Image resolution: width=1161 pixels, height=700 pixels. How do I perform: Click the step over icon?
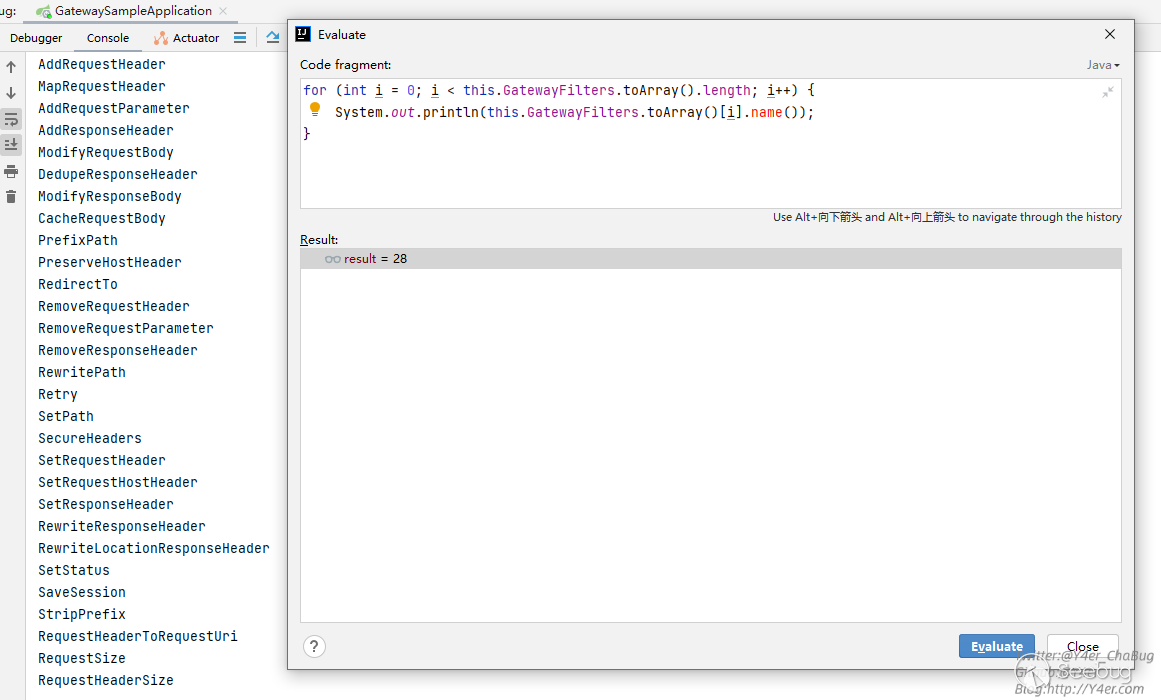272,38
